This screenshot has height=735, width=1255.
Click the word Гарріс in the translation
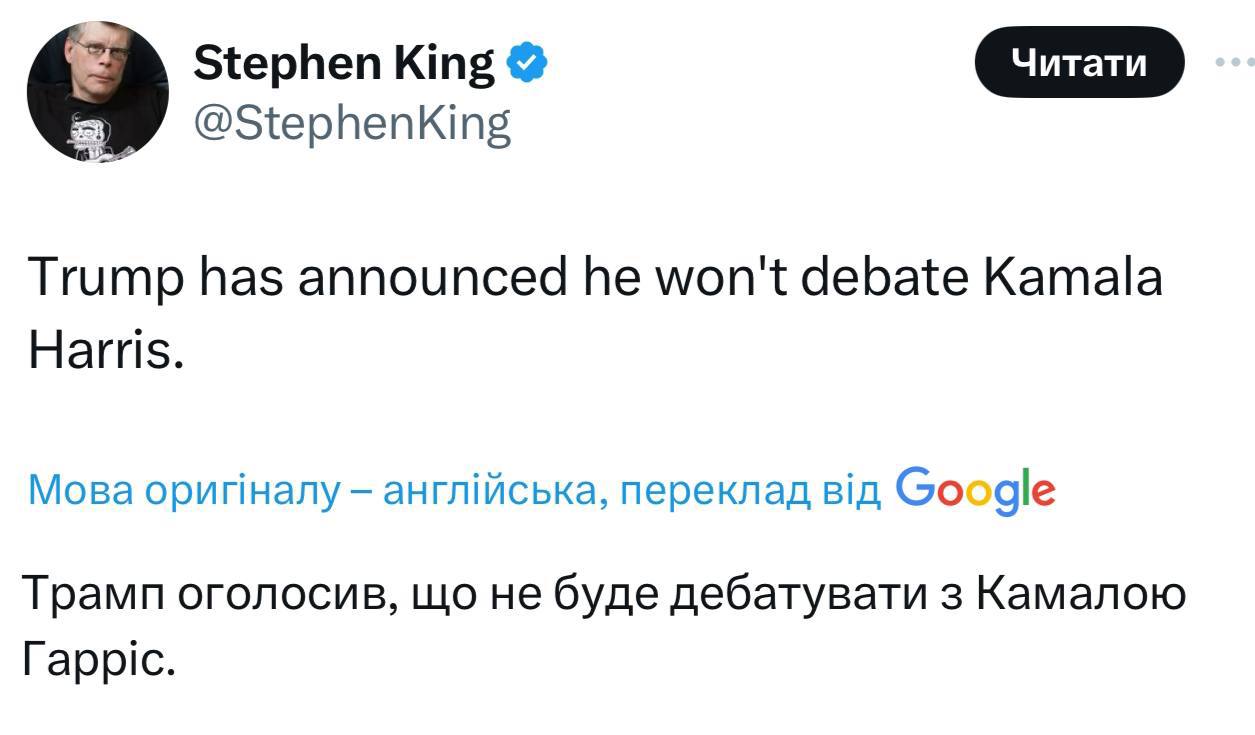(97, 659)
